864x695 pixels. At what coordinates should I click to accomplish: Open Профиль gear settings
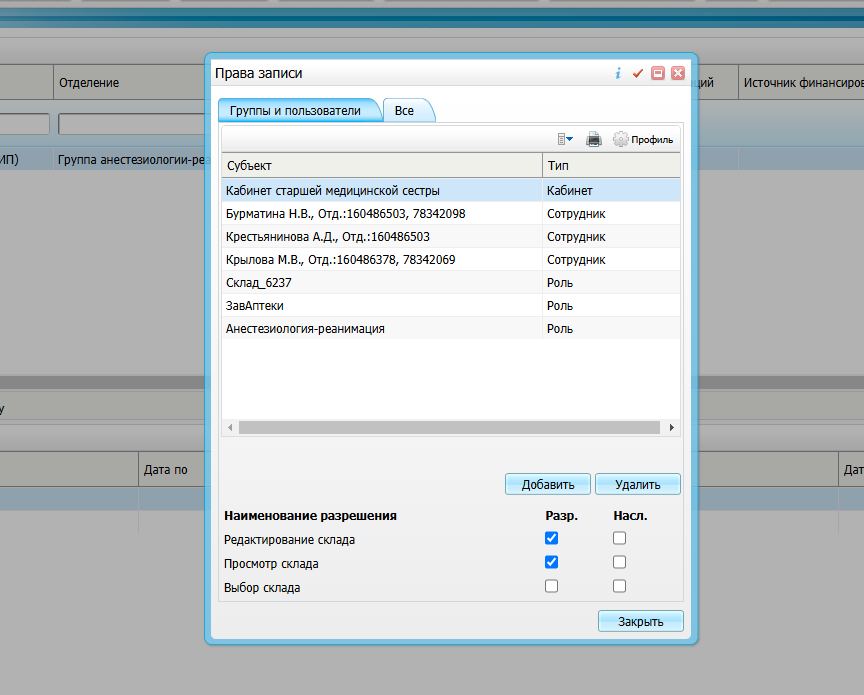643,140
